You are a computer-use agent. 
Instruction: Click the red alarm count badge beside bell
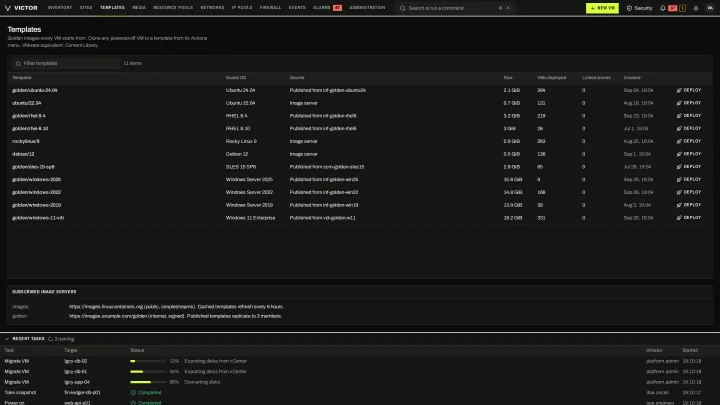click(673, 8)
